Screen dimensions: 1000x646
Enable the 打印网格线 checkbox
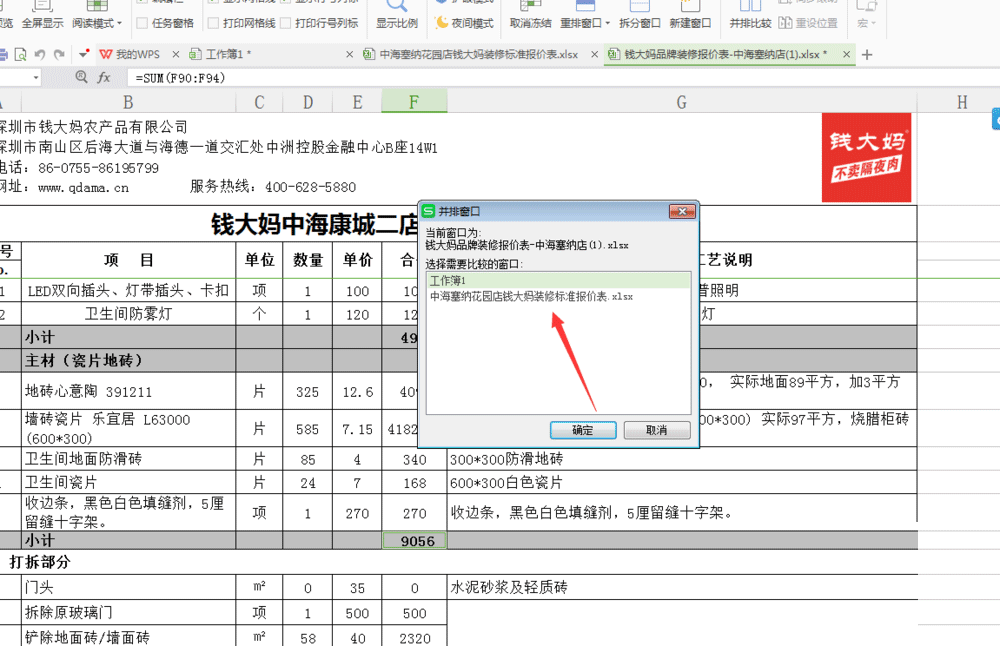(x=212, y=23)
